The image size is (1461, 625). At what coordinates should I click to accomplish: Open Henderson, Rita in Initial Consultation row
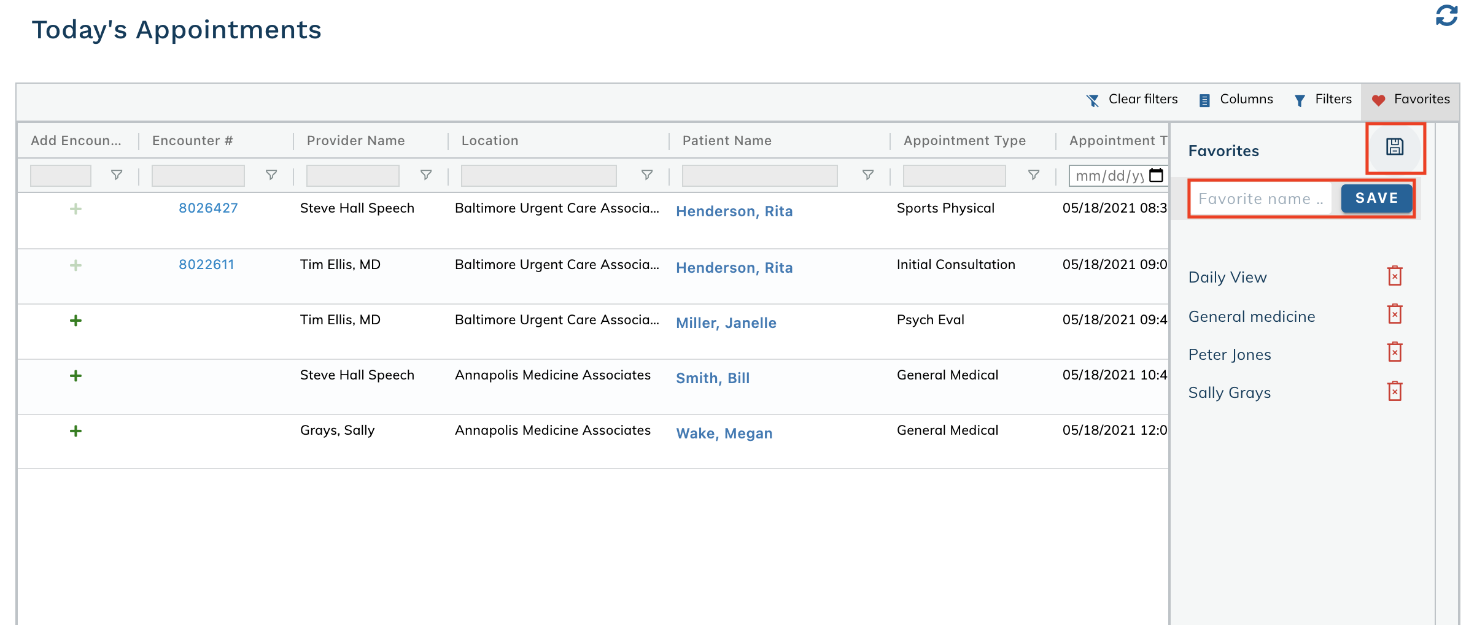[x=734, y=267]
